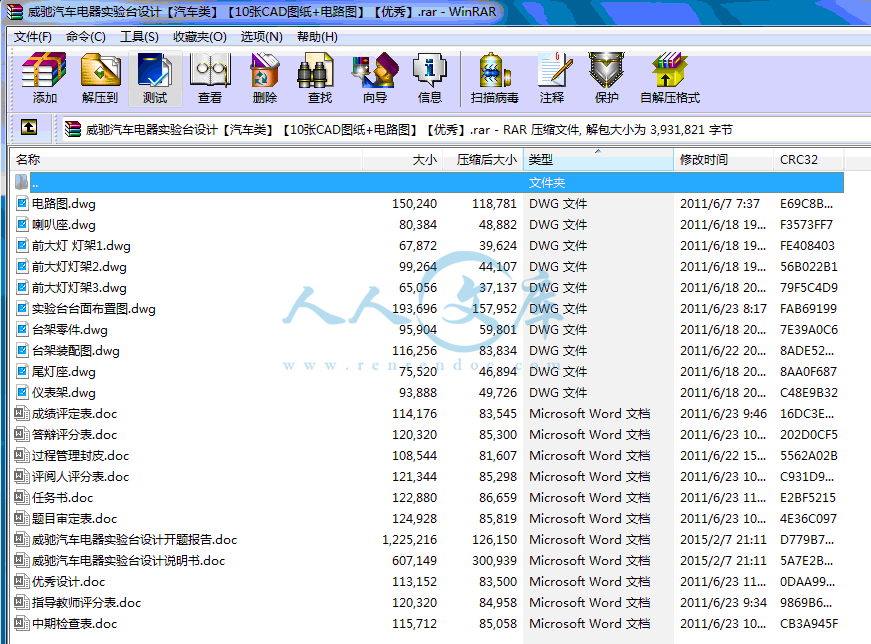The image size is (871, 644).
Task: Select 优秀设计.doc file
Action: 68,582
